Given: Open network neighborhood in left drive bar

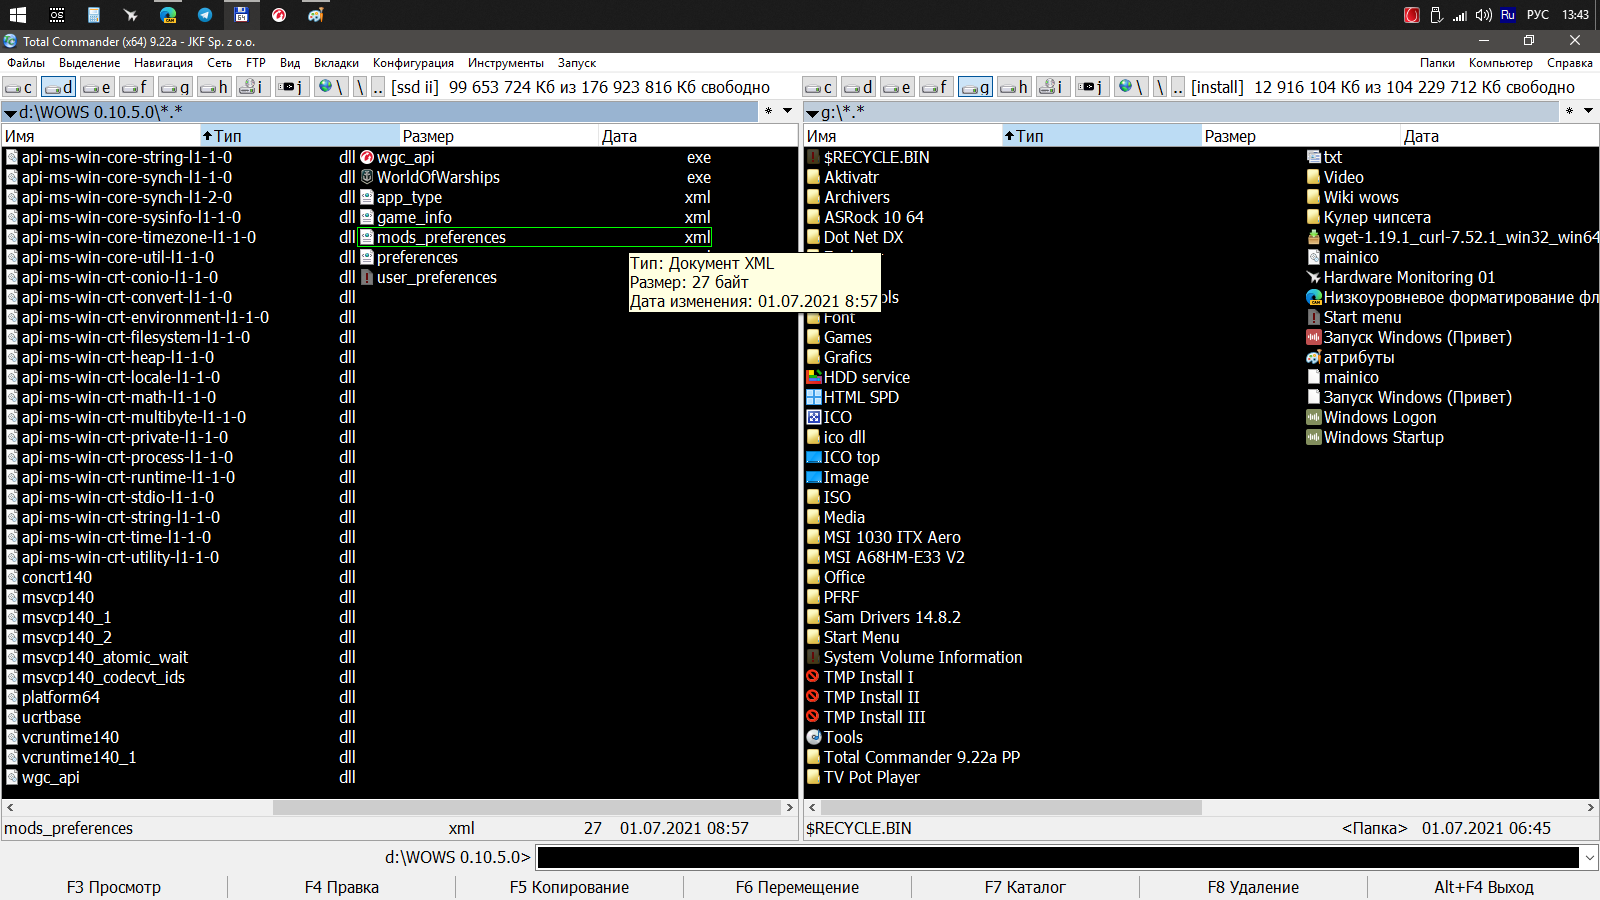Looking at the screenshot, I should point(331,87).
